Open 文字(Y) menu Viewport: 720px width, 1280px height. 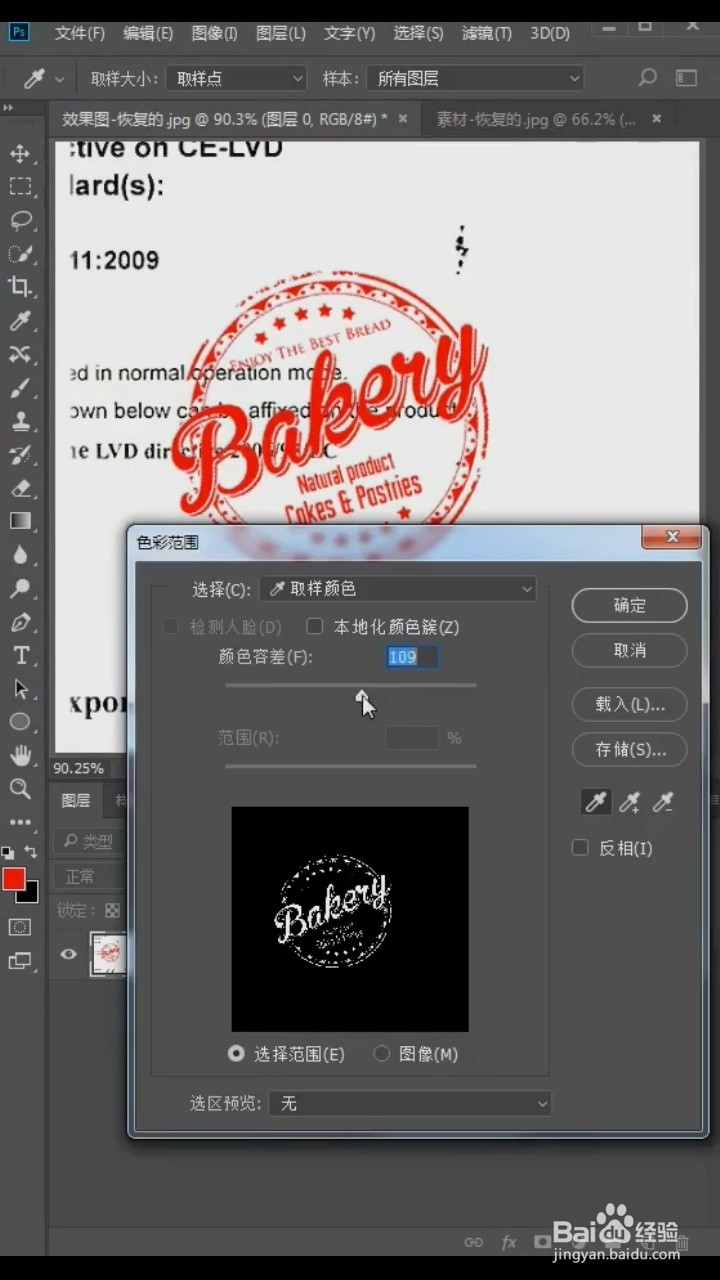[x=349, y=33]
